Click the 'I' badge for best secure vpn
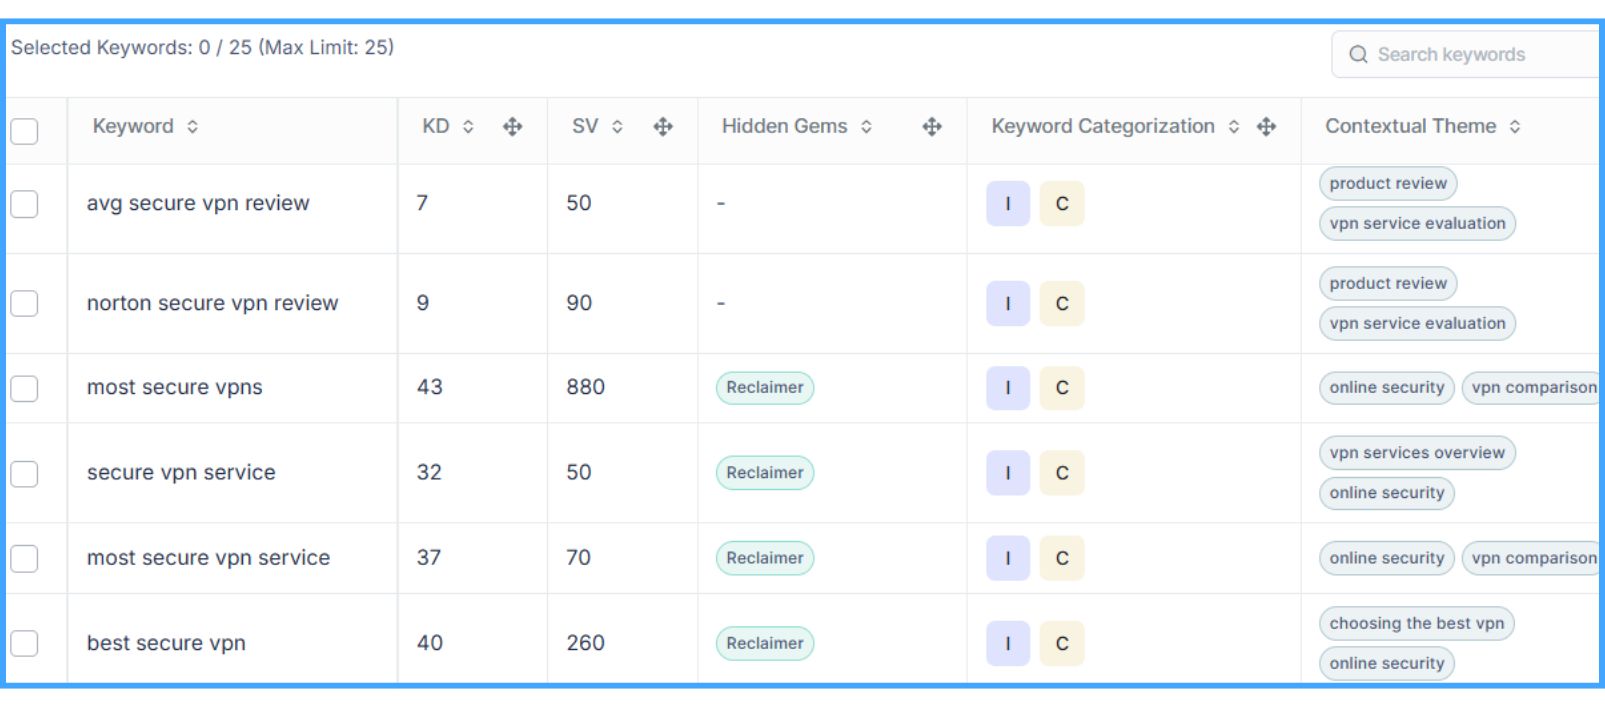 (x=1007, y=644)
